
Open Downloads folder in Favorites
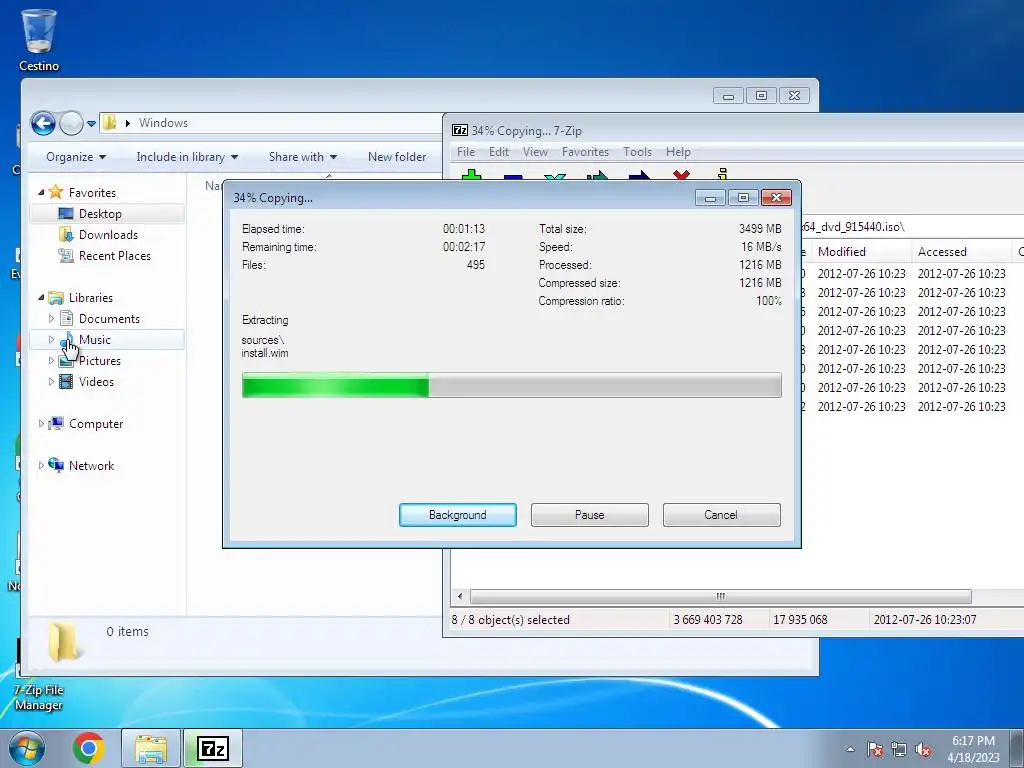pos(106,234)
